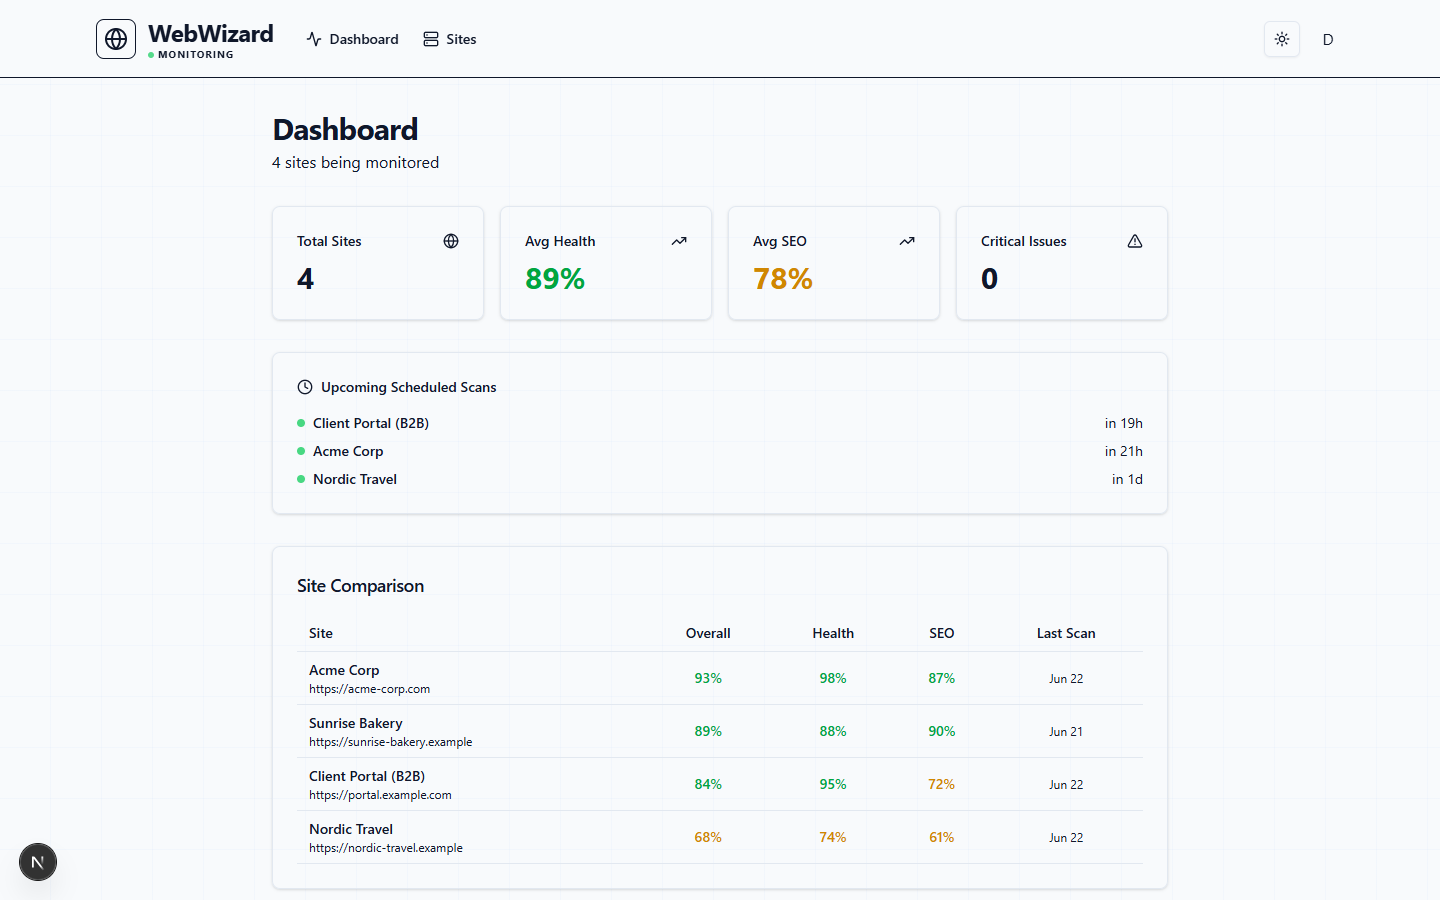Click Acme Corp overall score 93%

tap(708, 678)
